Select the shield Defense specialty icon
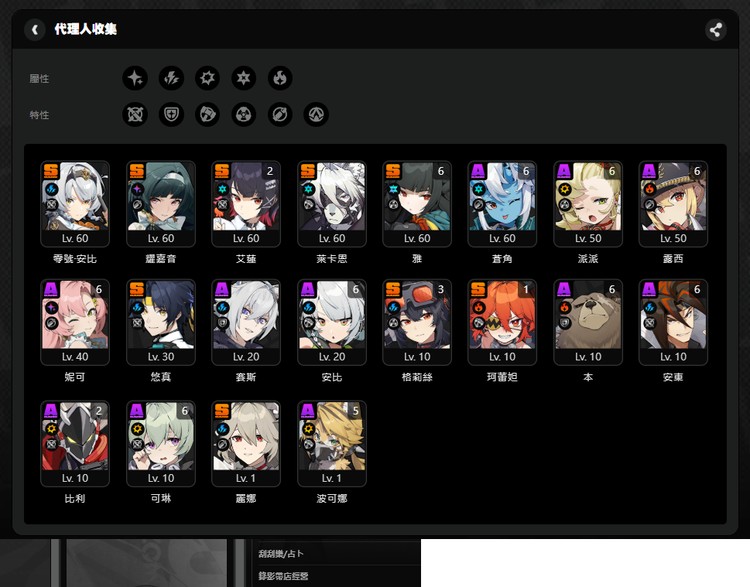Image resolution: width=750 pixels, height=587 pixels. 171,115
